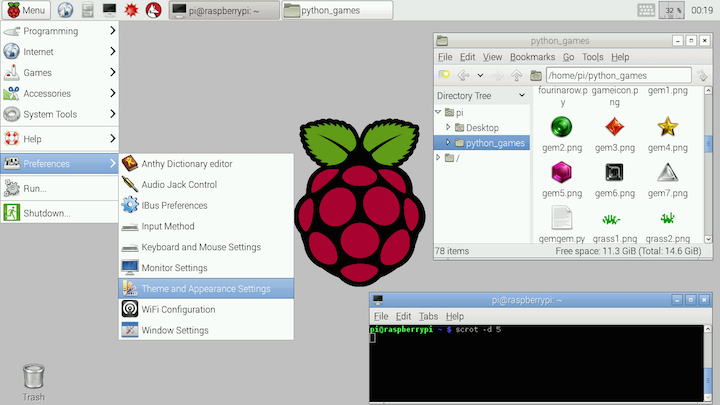Open Audio Jack Control

pyautogui.click(x=206, y=184)
